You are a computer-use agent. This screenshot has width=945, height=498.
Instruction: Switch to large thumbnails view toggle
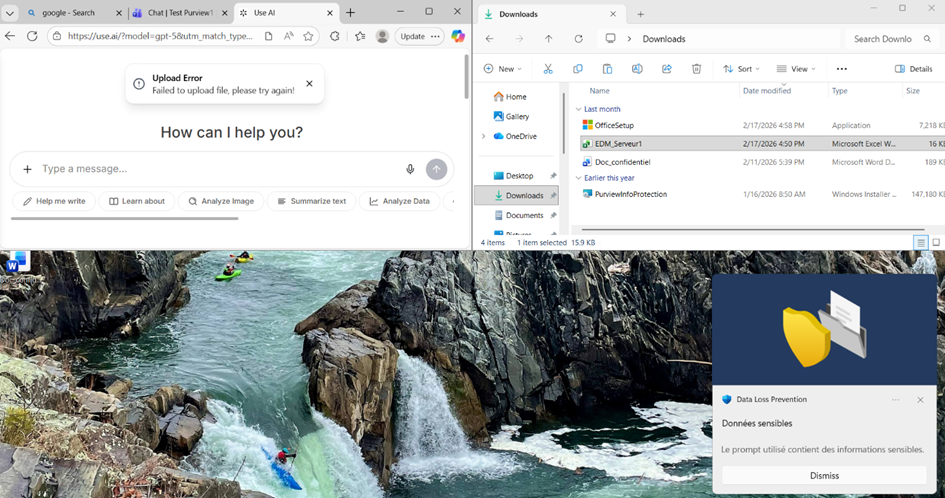click(x=936, y=242)
